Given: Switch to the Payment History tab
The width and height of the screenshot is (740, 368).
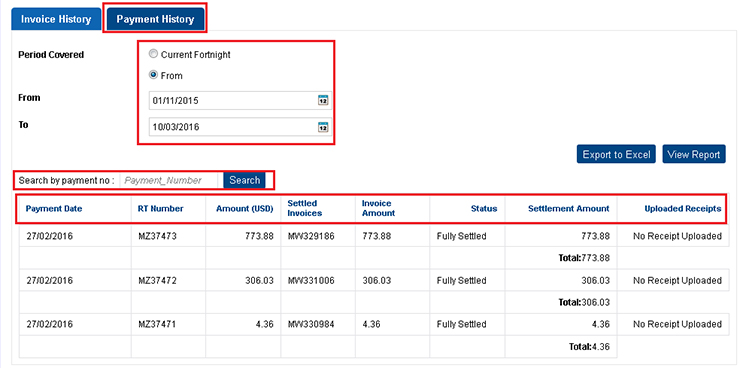Looking at the screenshot, I should pyautogui.click(x=155, y=19).
